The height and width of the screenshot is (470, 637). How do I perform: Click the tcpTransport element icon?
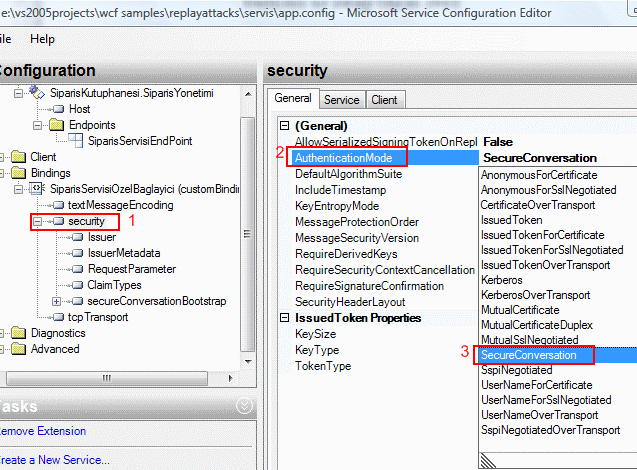pos(56,317)
